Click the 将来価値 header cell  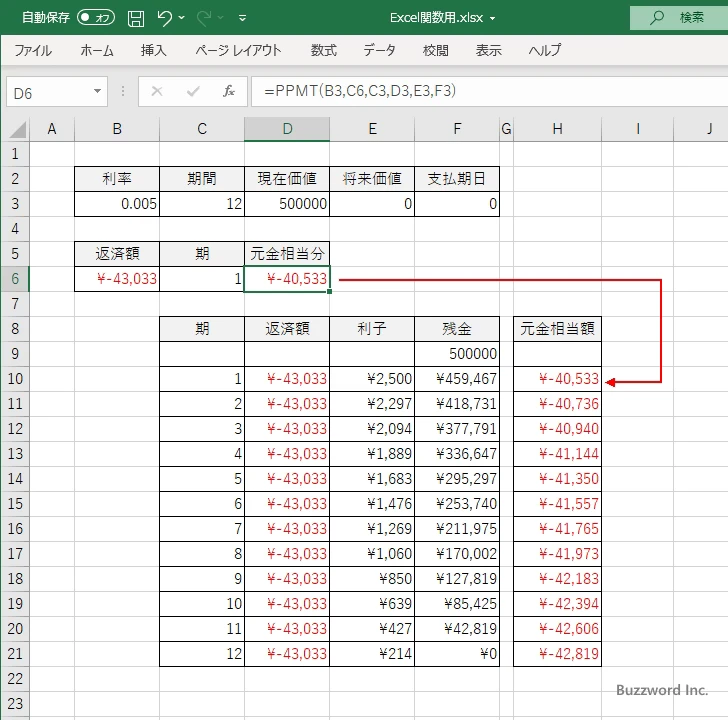pos(372,179)
